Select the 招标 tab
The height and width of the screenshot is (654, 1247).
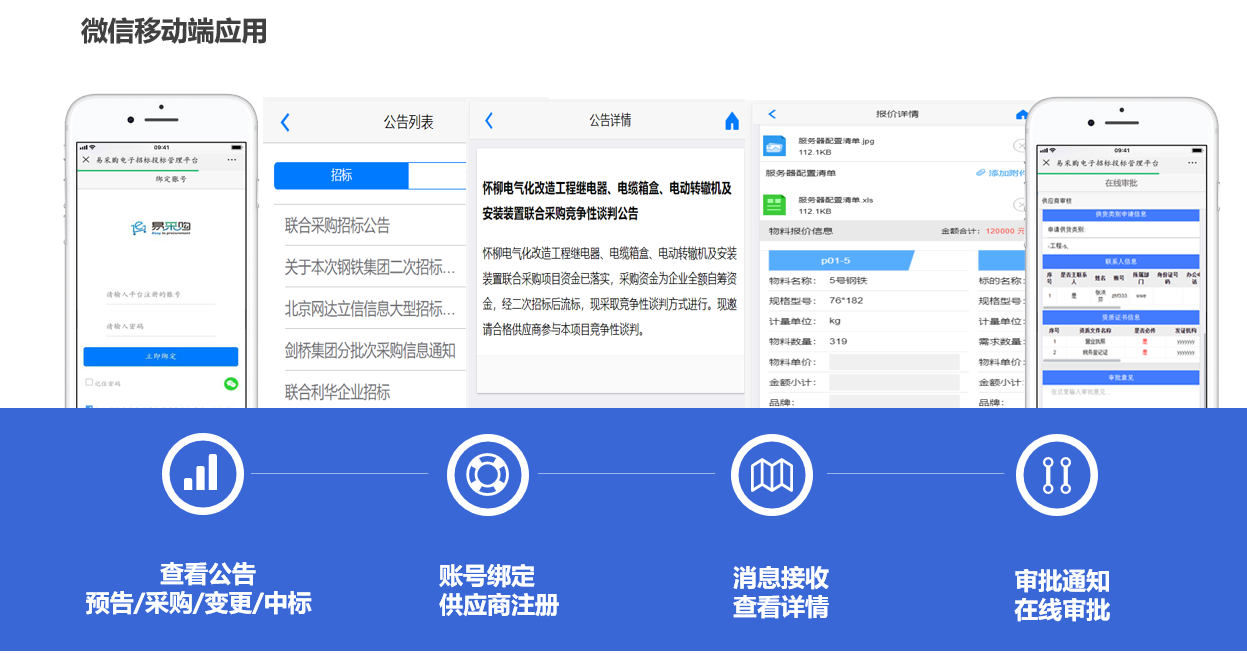[341, 176]
